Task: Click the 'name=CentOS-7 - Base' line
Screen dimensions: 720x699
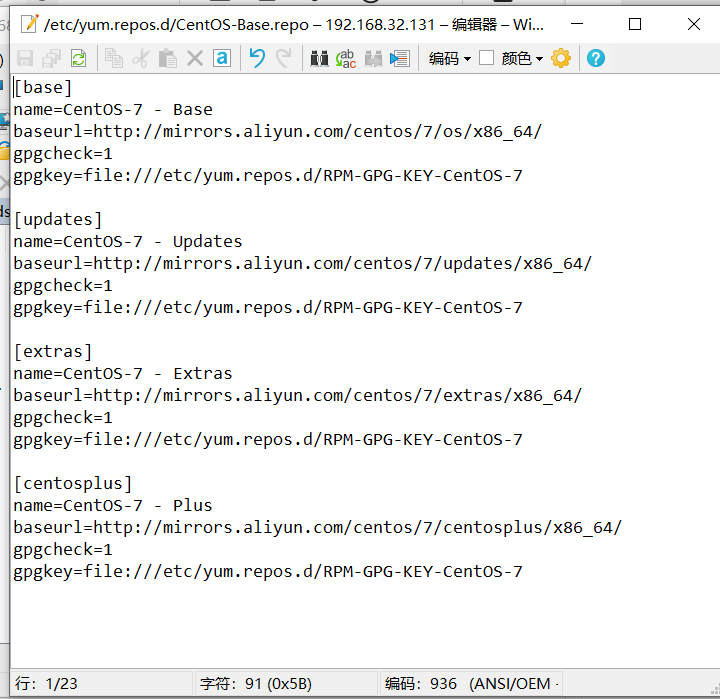Action: [x=113, y=110]
